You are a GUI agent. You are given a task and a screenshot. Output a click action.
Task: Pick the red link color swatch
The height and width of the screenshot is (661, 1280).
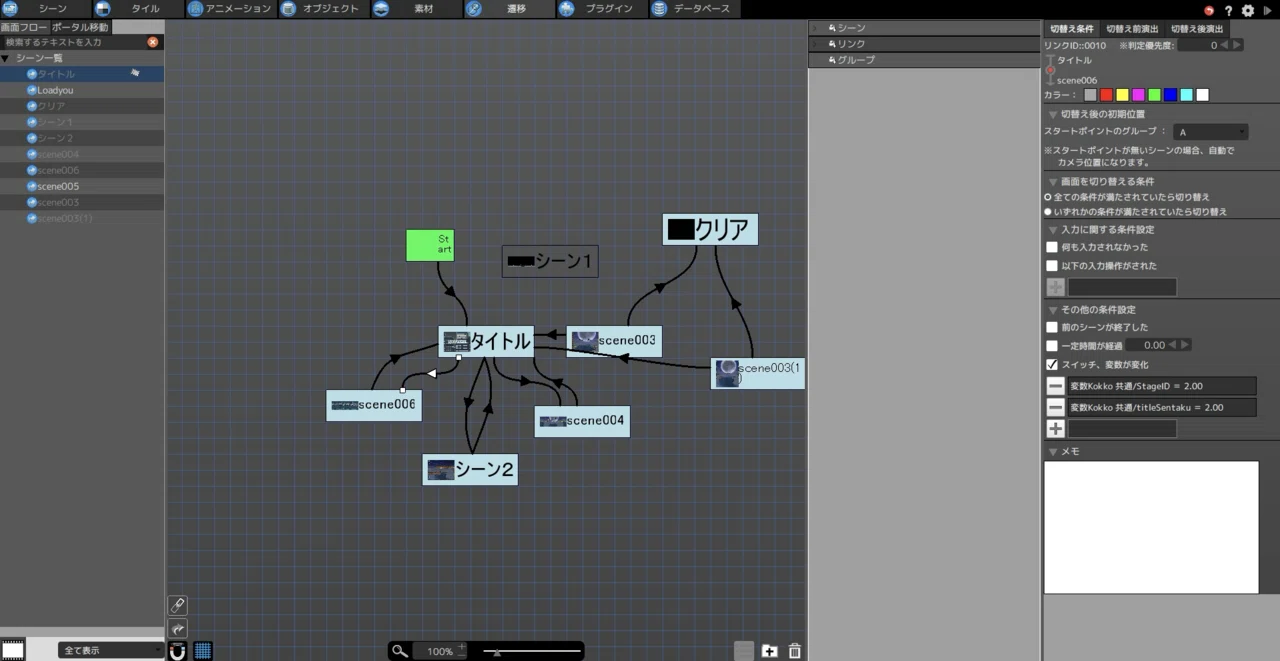[1106, 95]
